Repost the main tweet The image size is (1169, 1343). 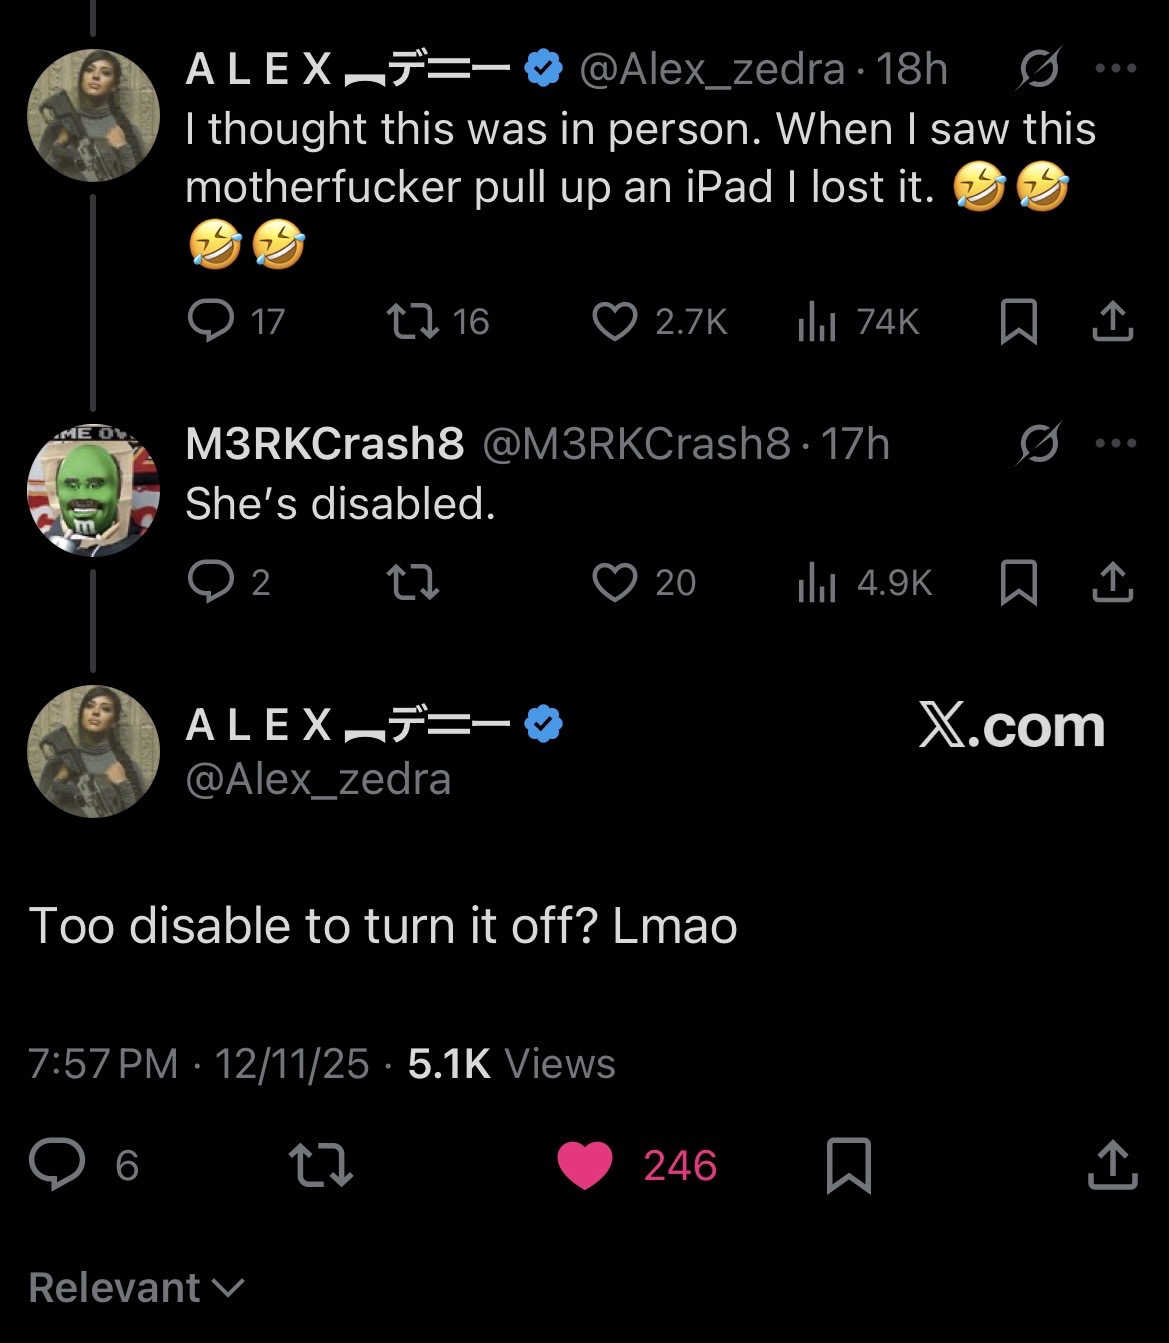pyautogui.click(x=320, y=1165)
